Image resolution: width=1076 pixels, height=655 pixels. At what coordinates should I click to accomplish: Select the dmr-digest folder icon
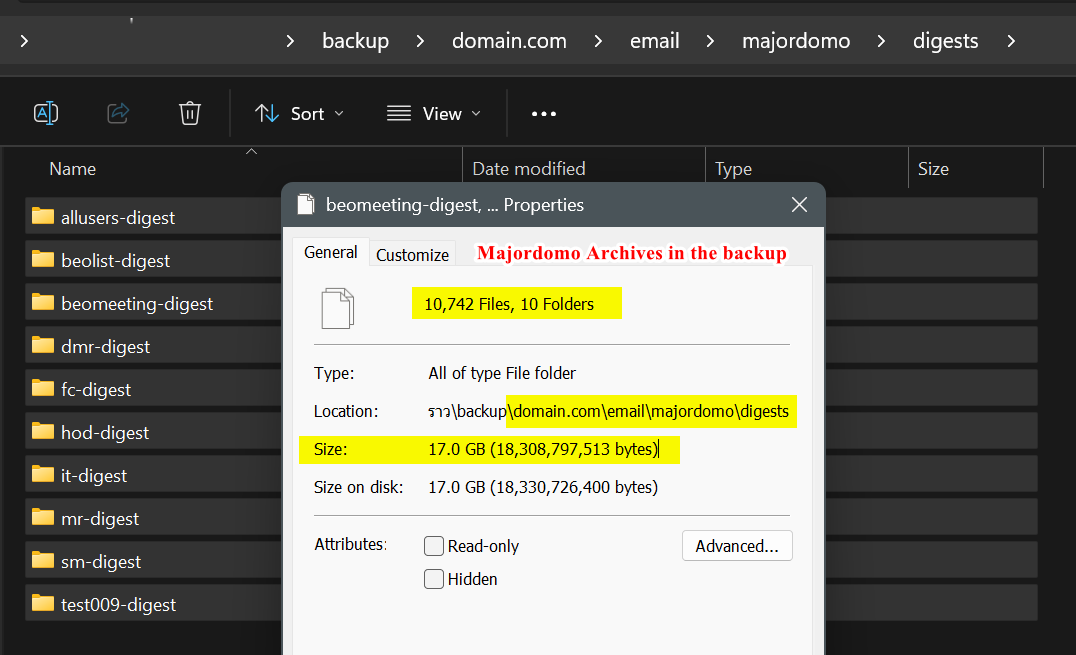pyautogui.click(x=43, y=345)
